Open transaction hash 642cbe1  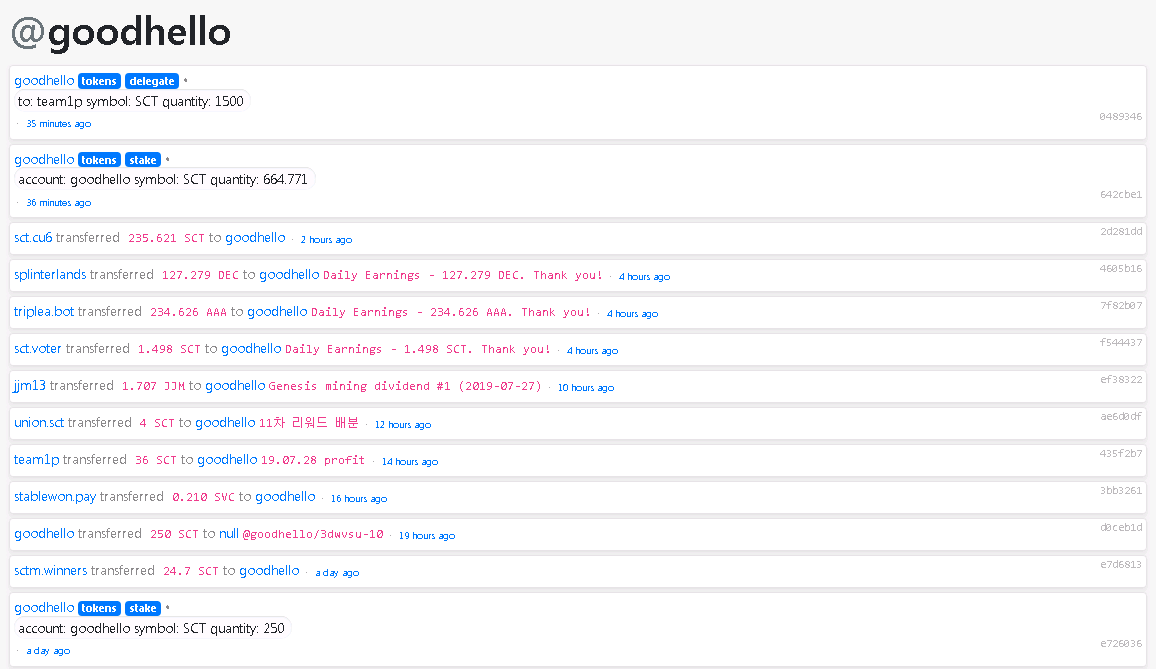pos(1121,195)
